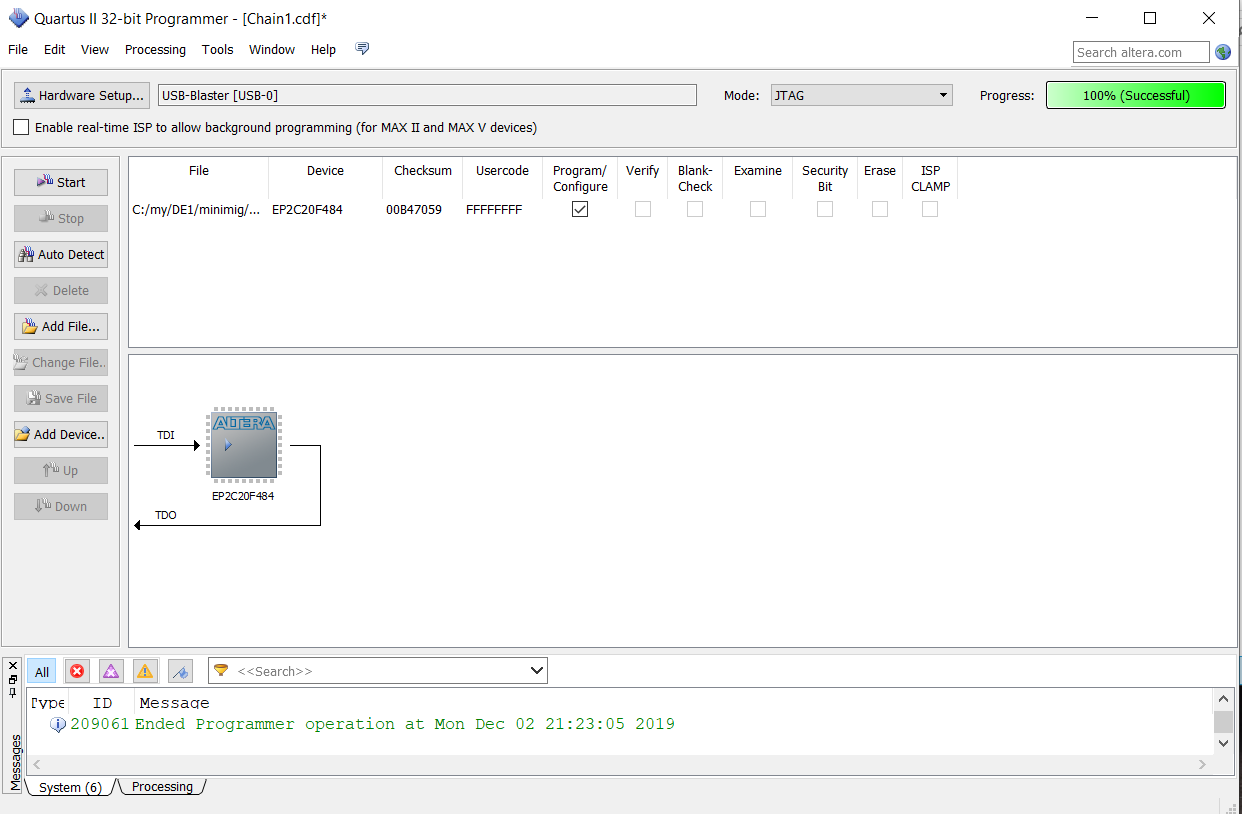
Task: Click the Device column header
Action: pos(325,171)
